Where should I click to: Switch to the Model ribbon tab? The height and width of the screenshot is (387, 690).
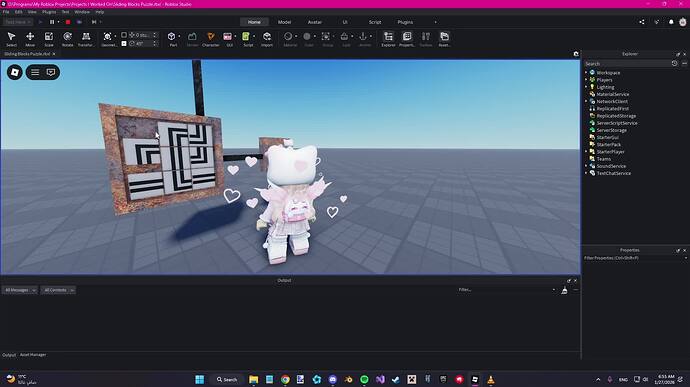284,22
